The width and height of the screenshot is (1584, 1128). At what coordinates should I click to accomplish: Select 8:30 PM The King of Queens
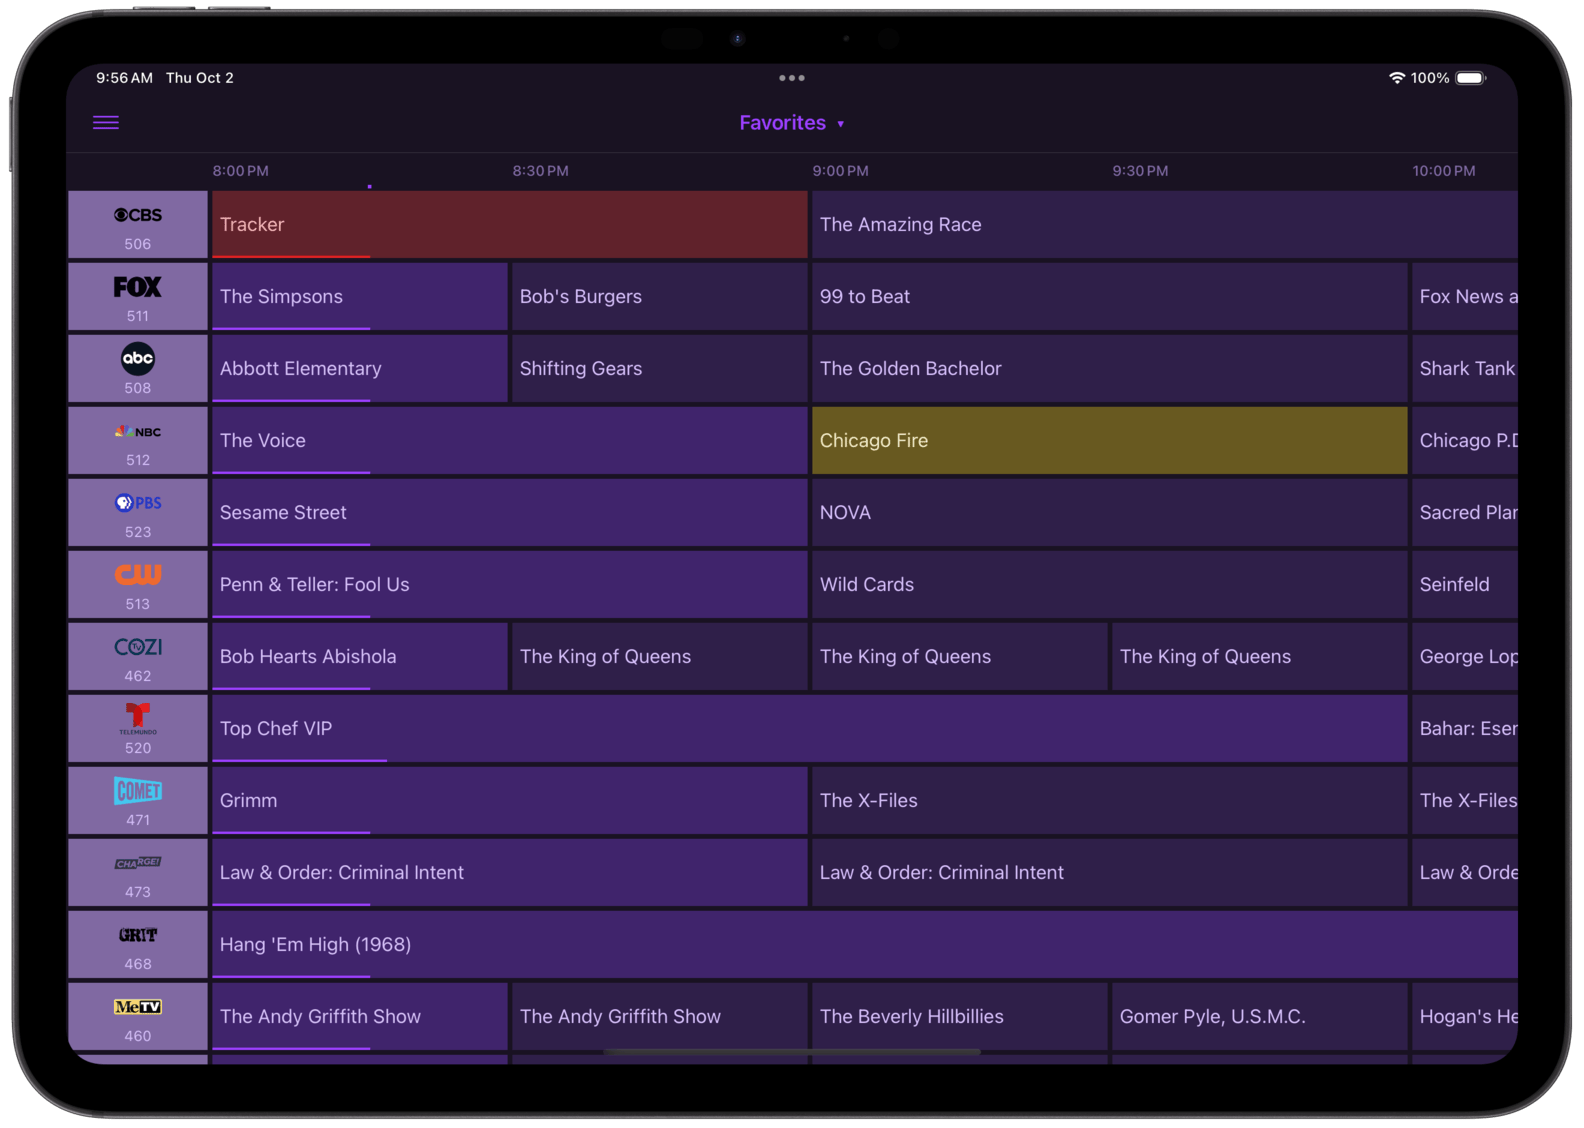659,657
